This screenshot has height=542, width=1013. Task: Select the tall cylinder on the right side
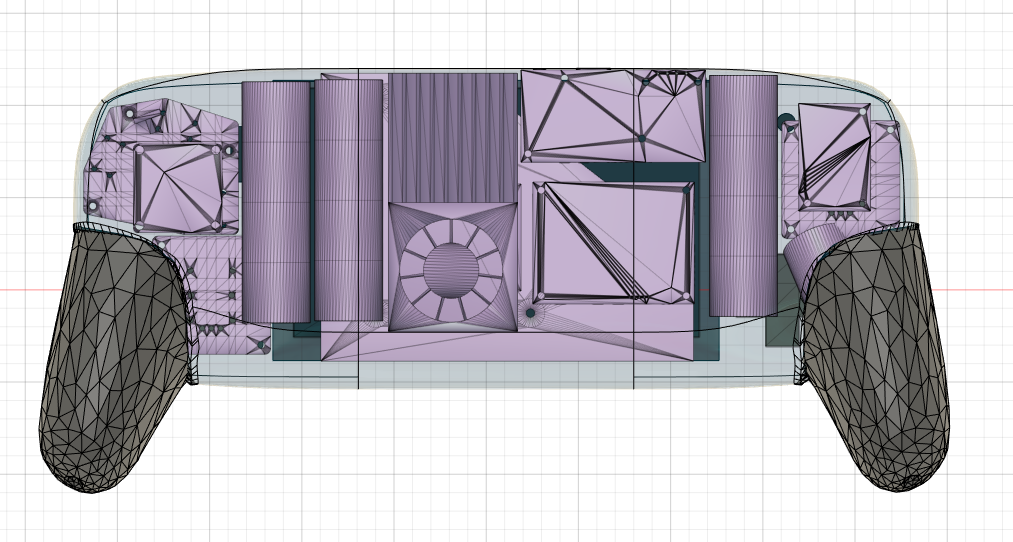coord(743,196)
